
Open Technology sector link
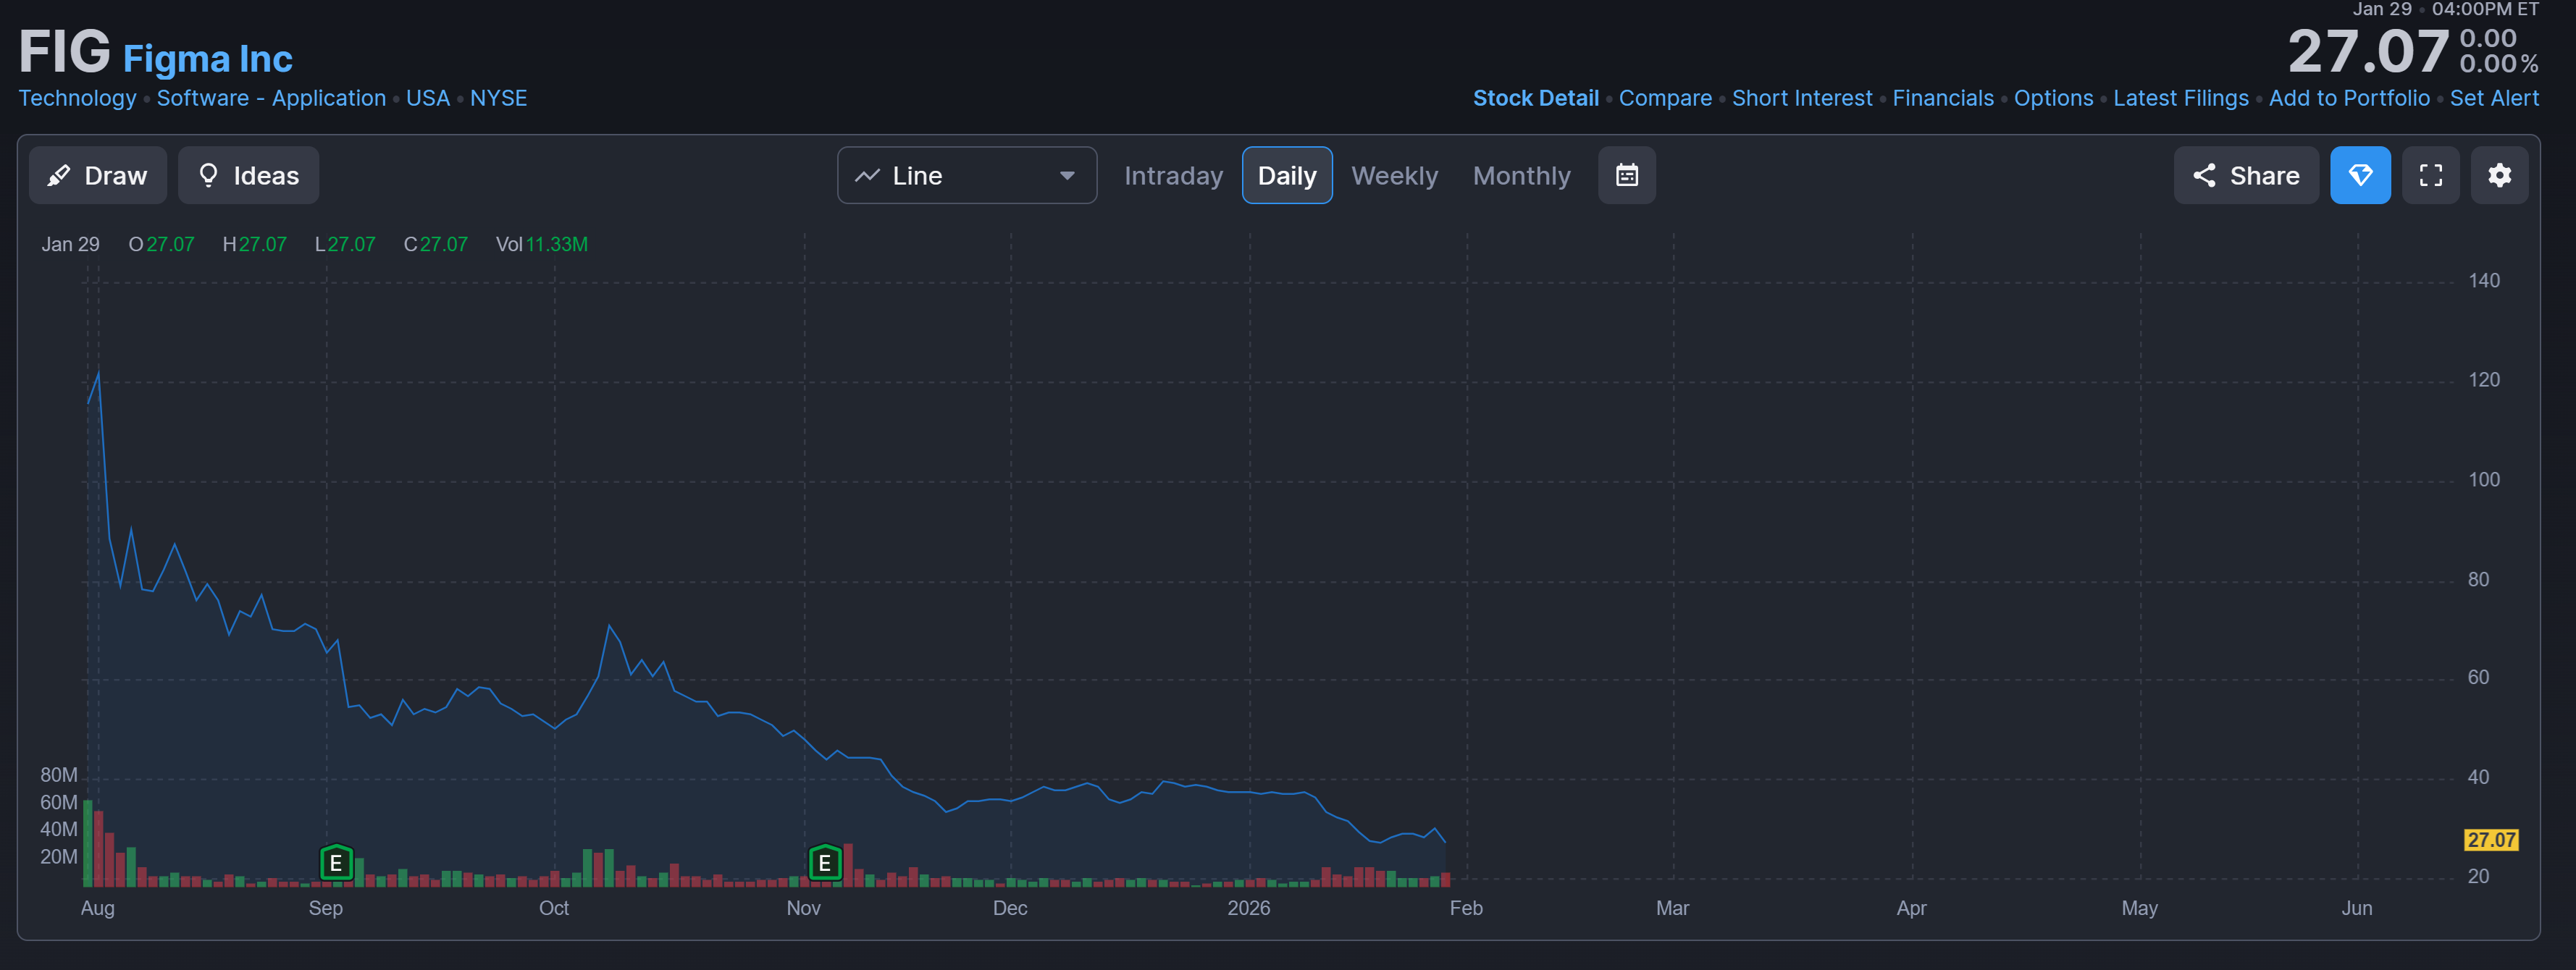click(77, 98)
